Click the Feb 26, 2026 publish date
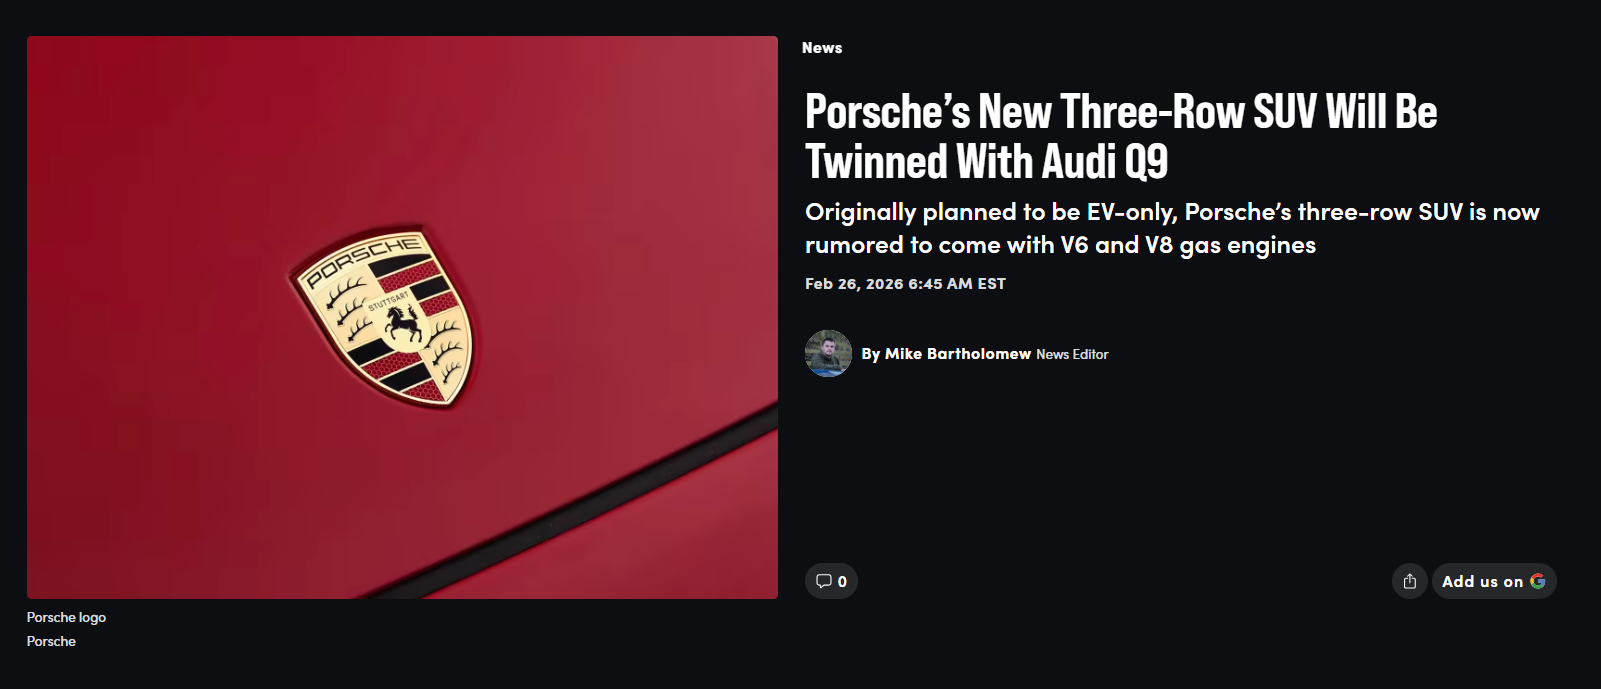Viewport: 1601px width, 689px height. point(854,284)
